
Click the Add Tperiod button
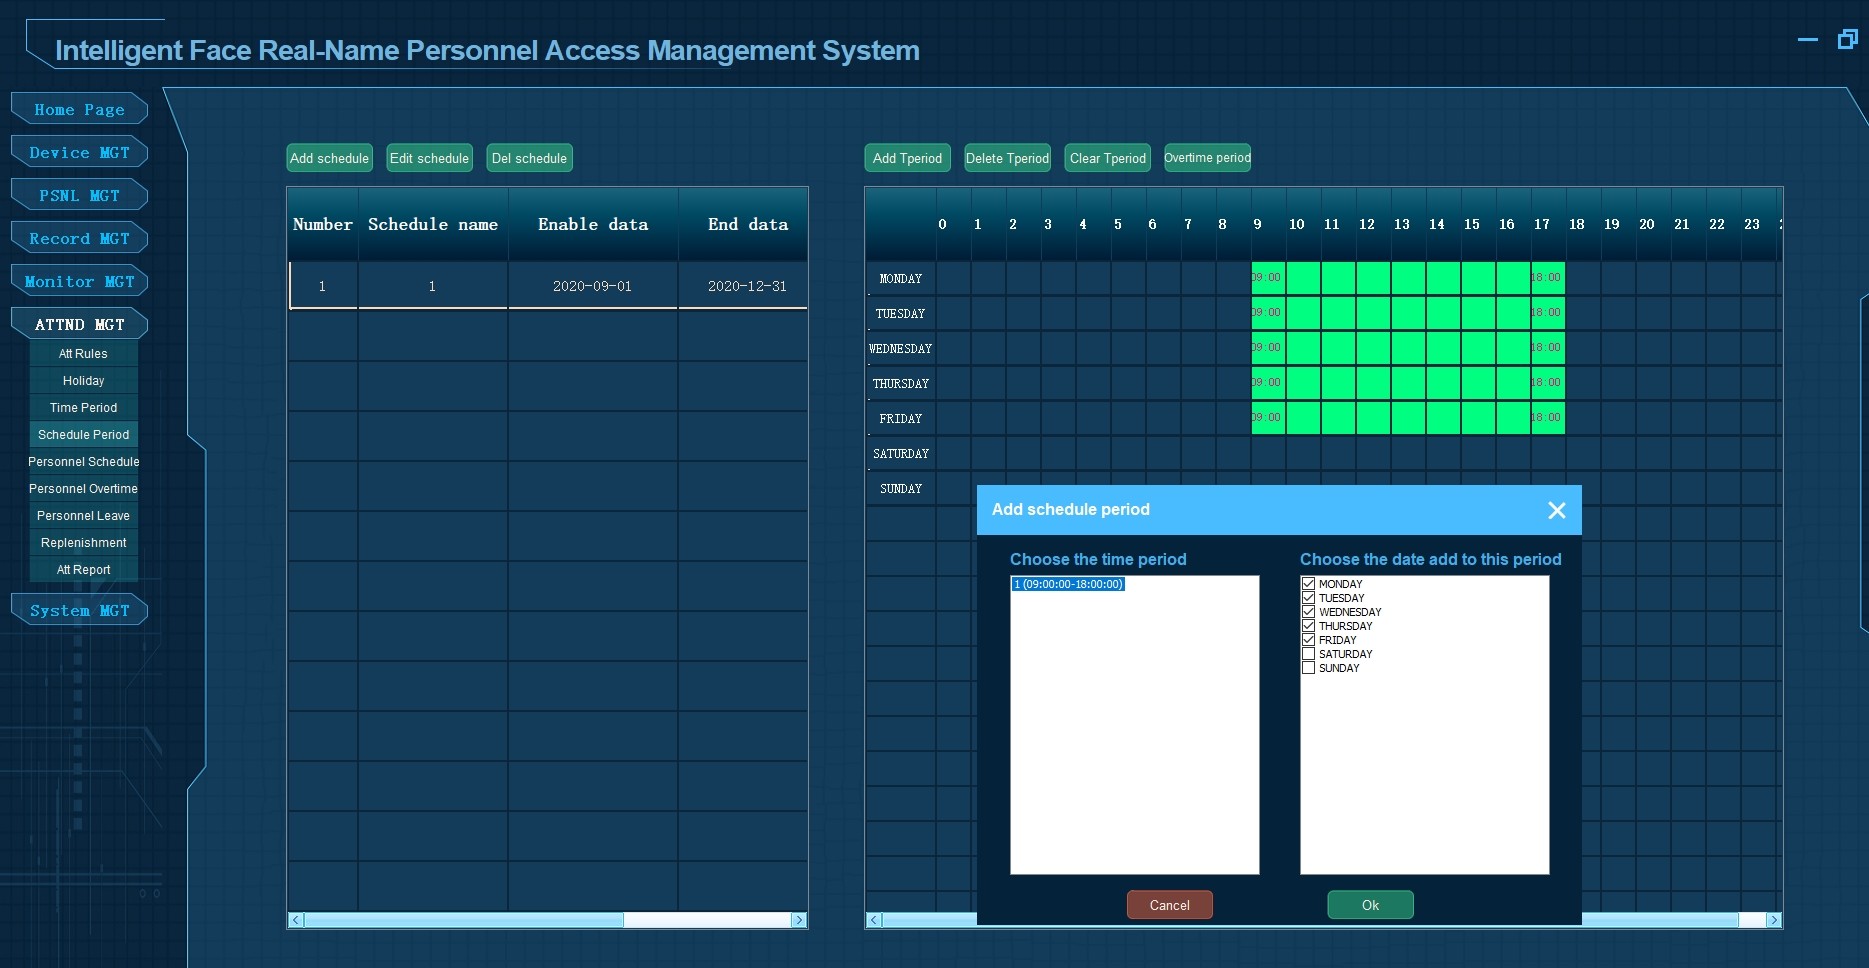coord(907,158)
